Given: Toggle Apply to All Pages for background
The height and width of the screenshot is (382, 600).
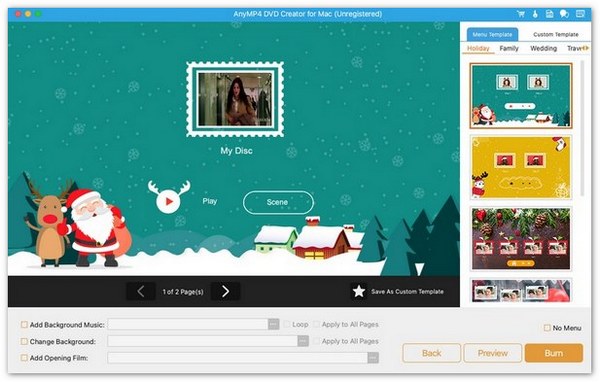Looking at the screenshot, I should pos(316,341).
